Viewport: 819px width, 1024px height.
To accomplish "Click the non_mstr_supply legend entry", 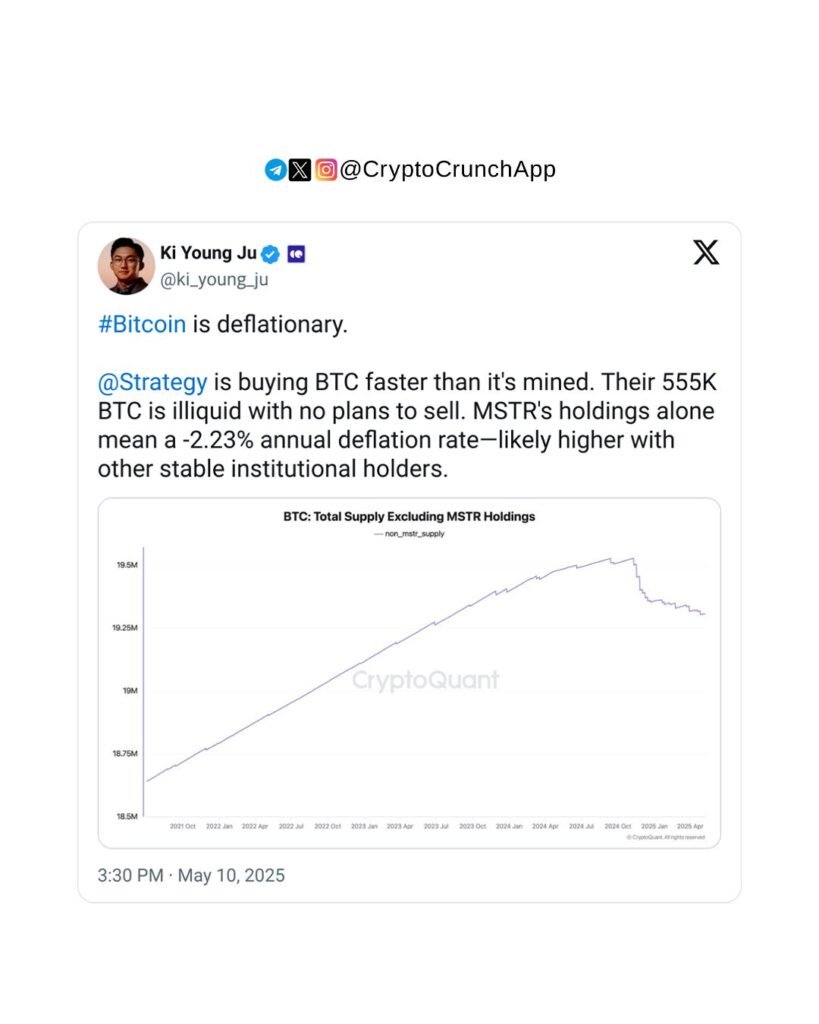I will pyautogui.click(x=409, y=534).
